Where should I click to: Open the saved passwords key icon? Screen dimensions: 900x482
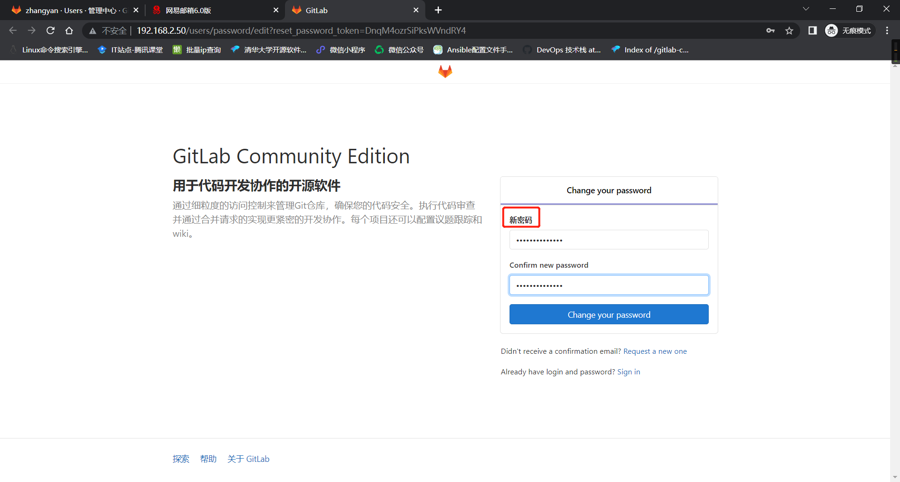click(770, 31)
